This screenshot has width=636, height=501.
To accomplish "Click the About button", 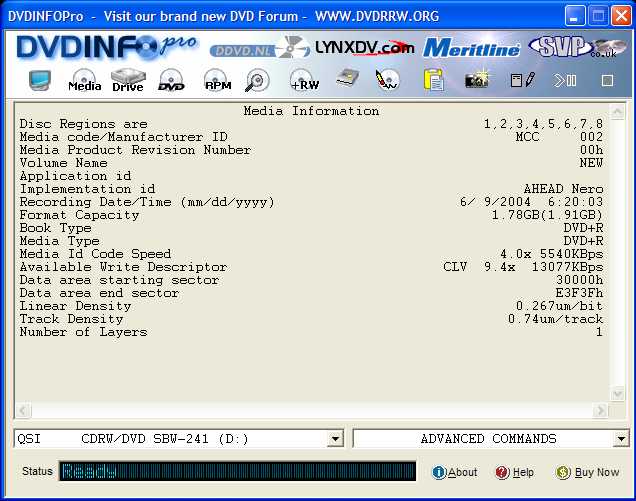I will [454, 472].
